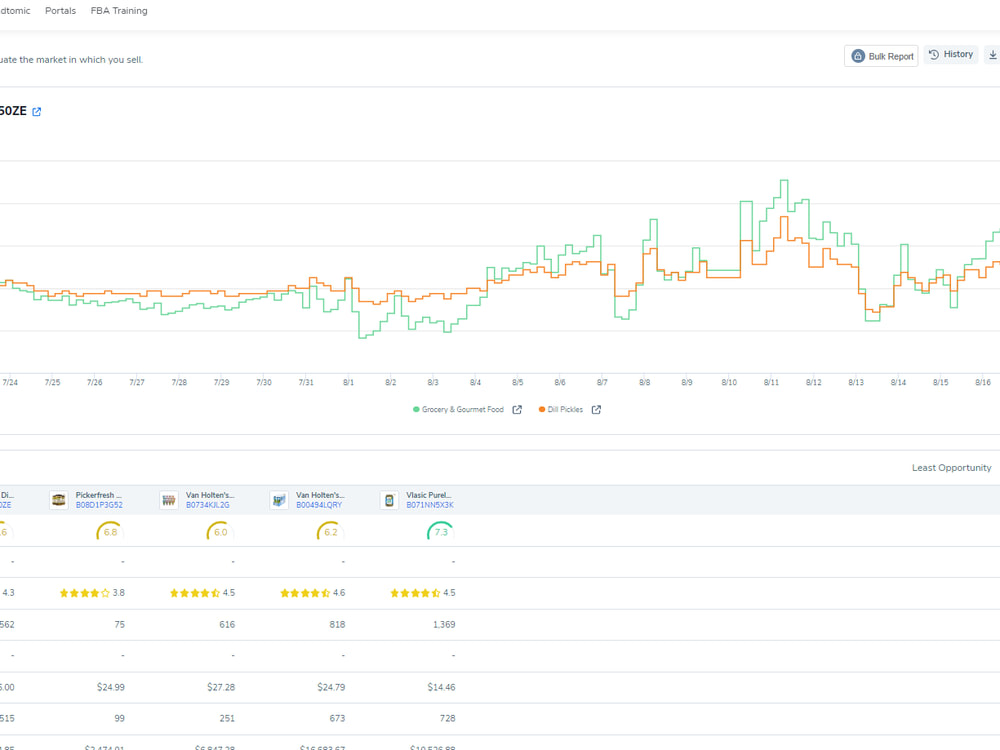Click the $24.79 price cell
The image size is (1000, 750).
[x=331, y=687]
